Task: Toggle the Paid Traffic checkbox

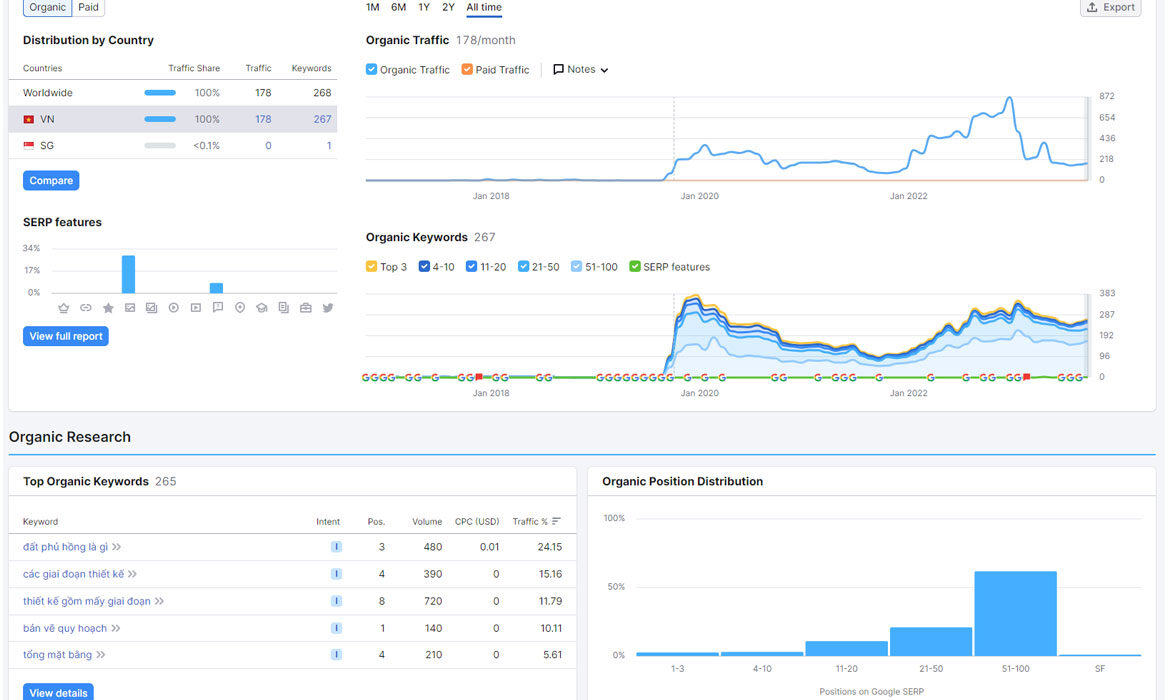Action: coord(467,69)
